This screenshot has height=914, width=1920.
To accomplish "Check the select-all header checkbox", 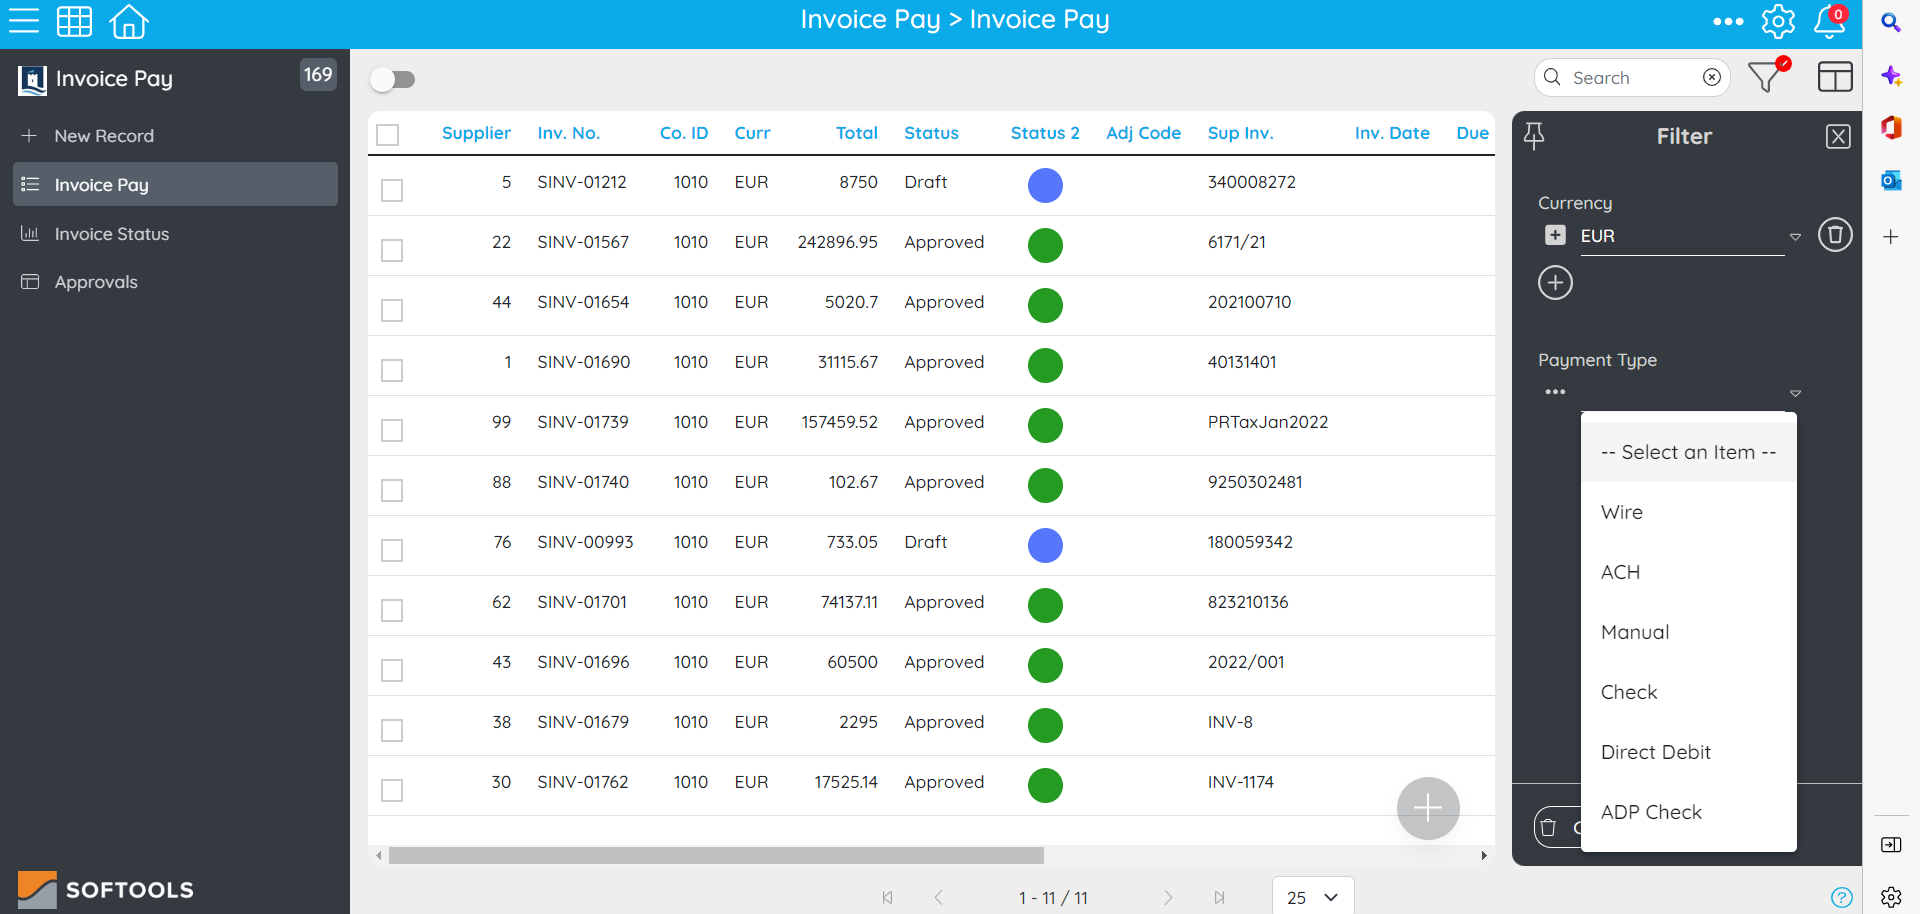I will [x=388, y=134].
